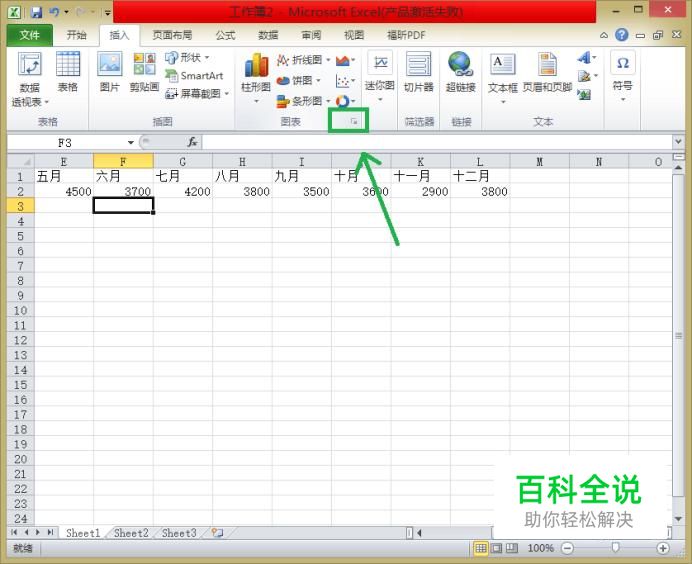
Task: Open the Shapes (形状) gallery
Action: [187, 57]
